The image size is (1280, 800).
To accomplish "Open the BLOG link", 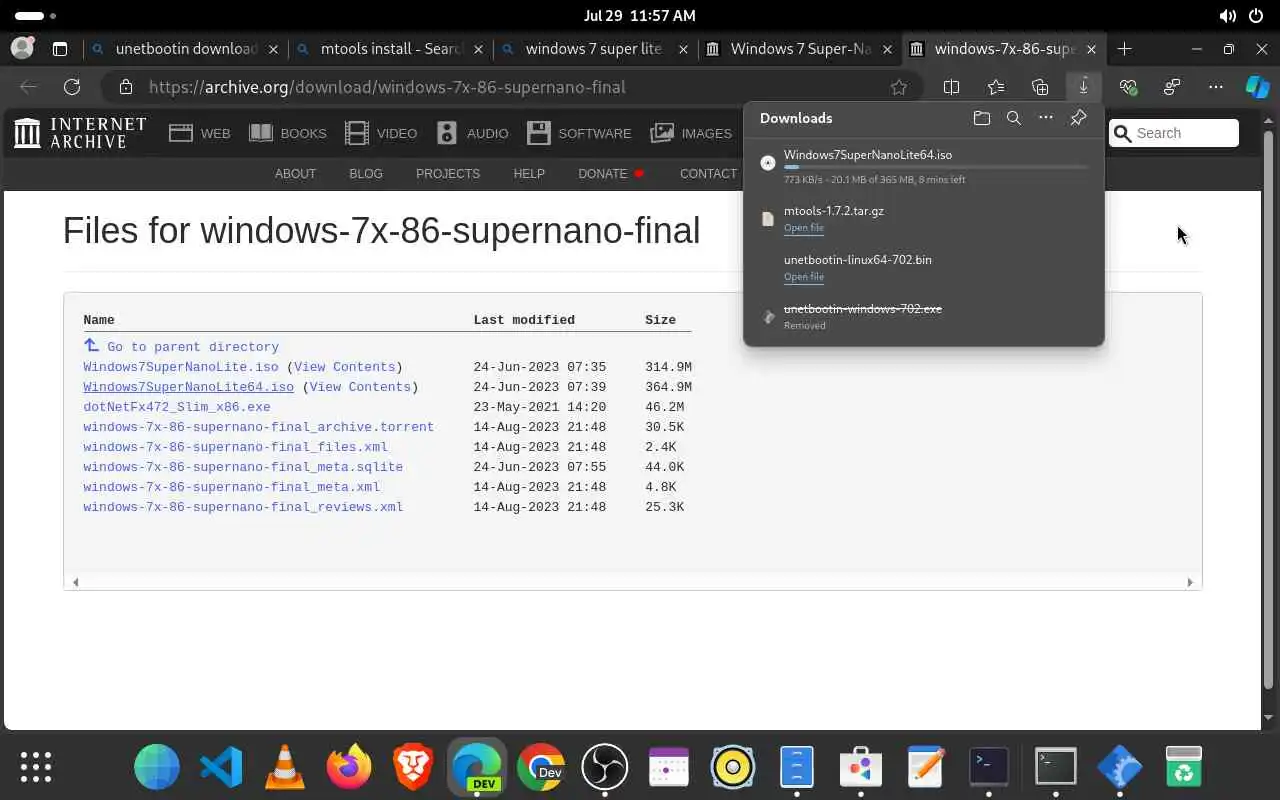I will (366, 174).
